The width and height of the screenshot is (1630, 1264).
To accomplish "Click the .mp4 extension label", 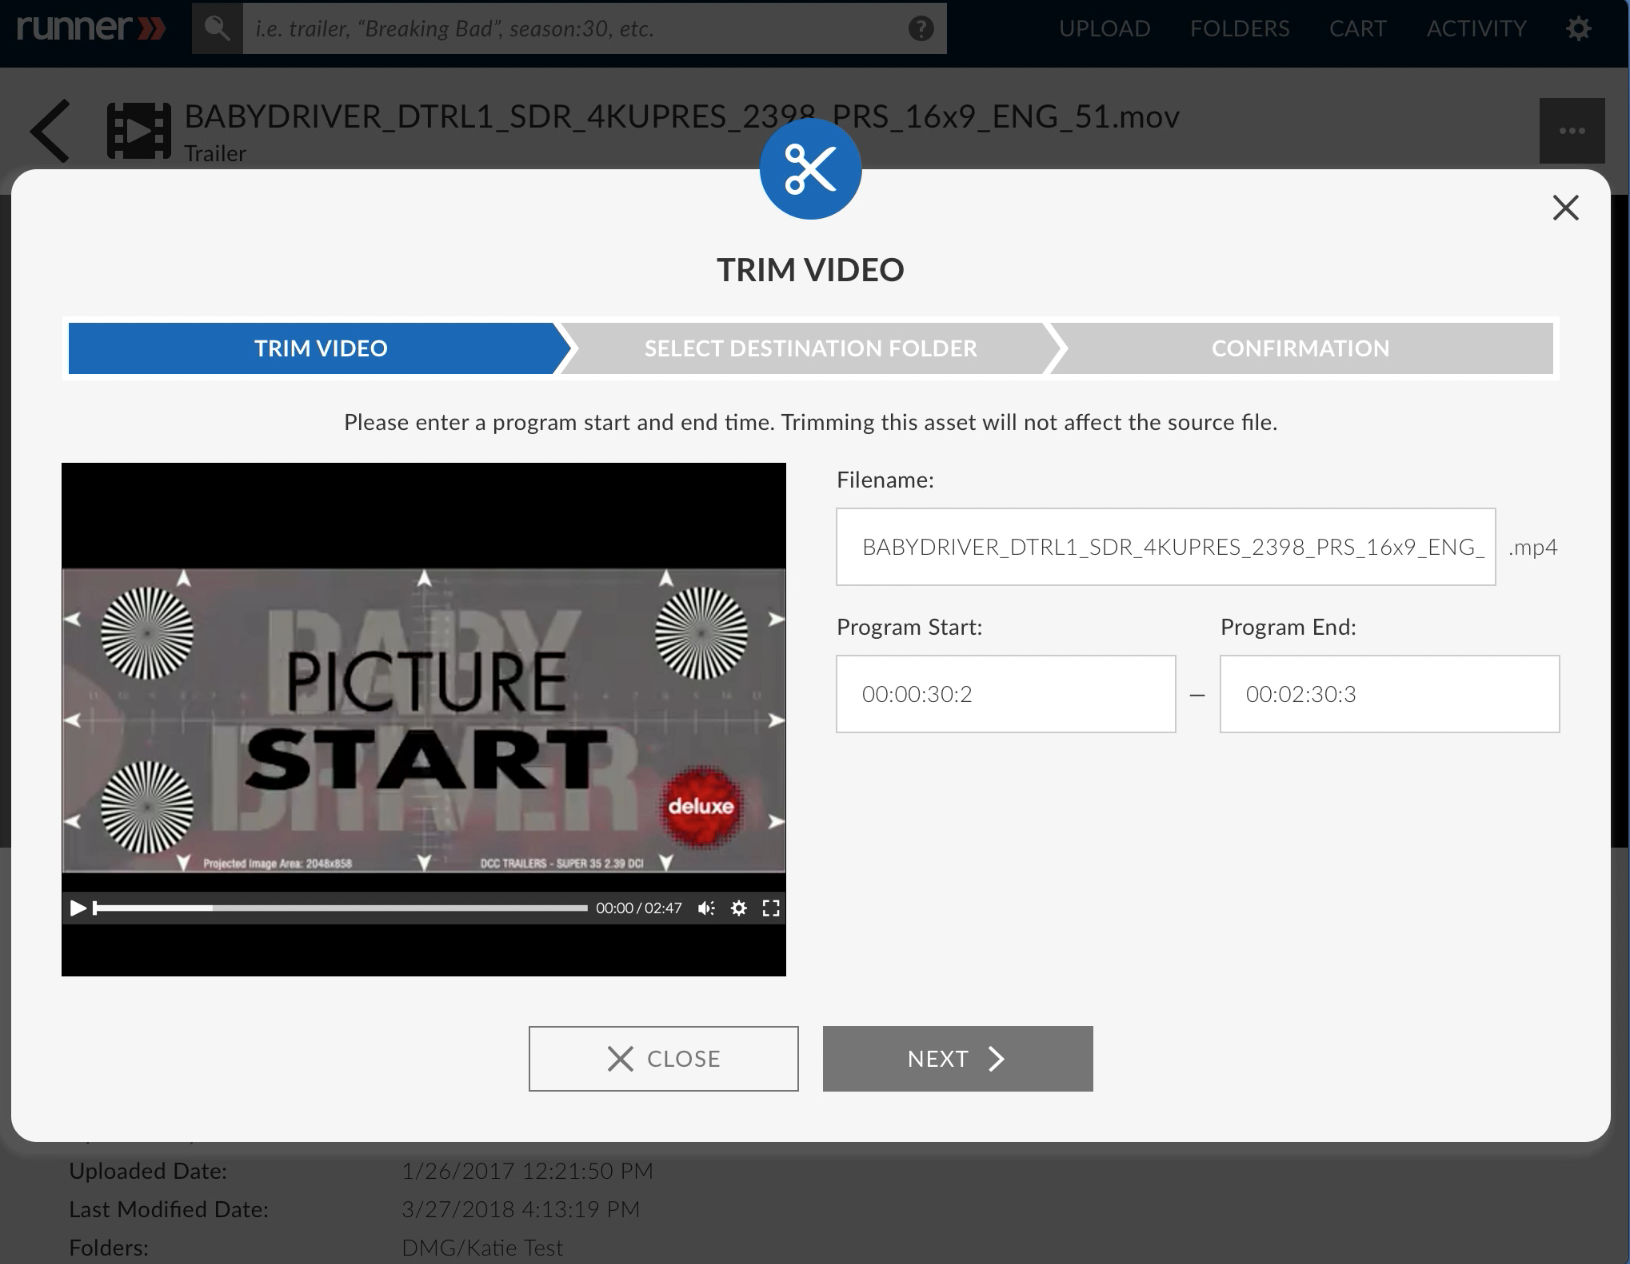I will pos(1533,547).
